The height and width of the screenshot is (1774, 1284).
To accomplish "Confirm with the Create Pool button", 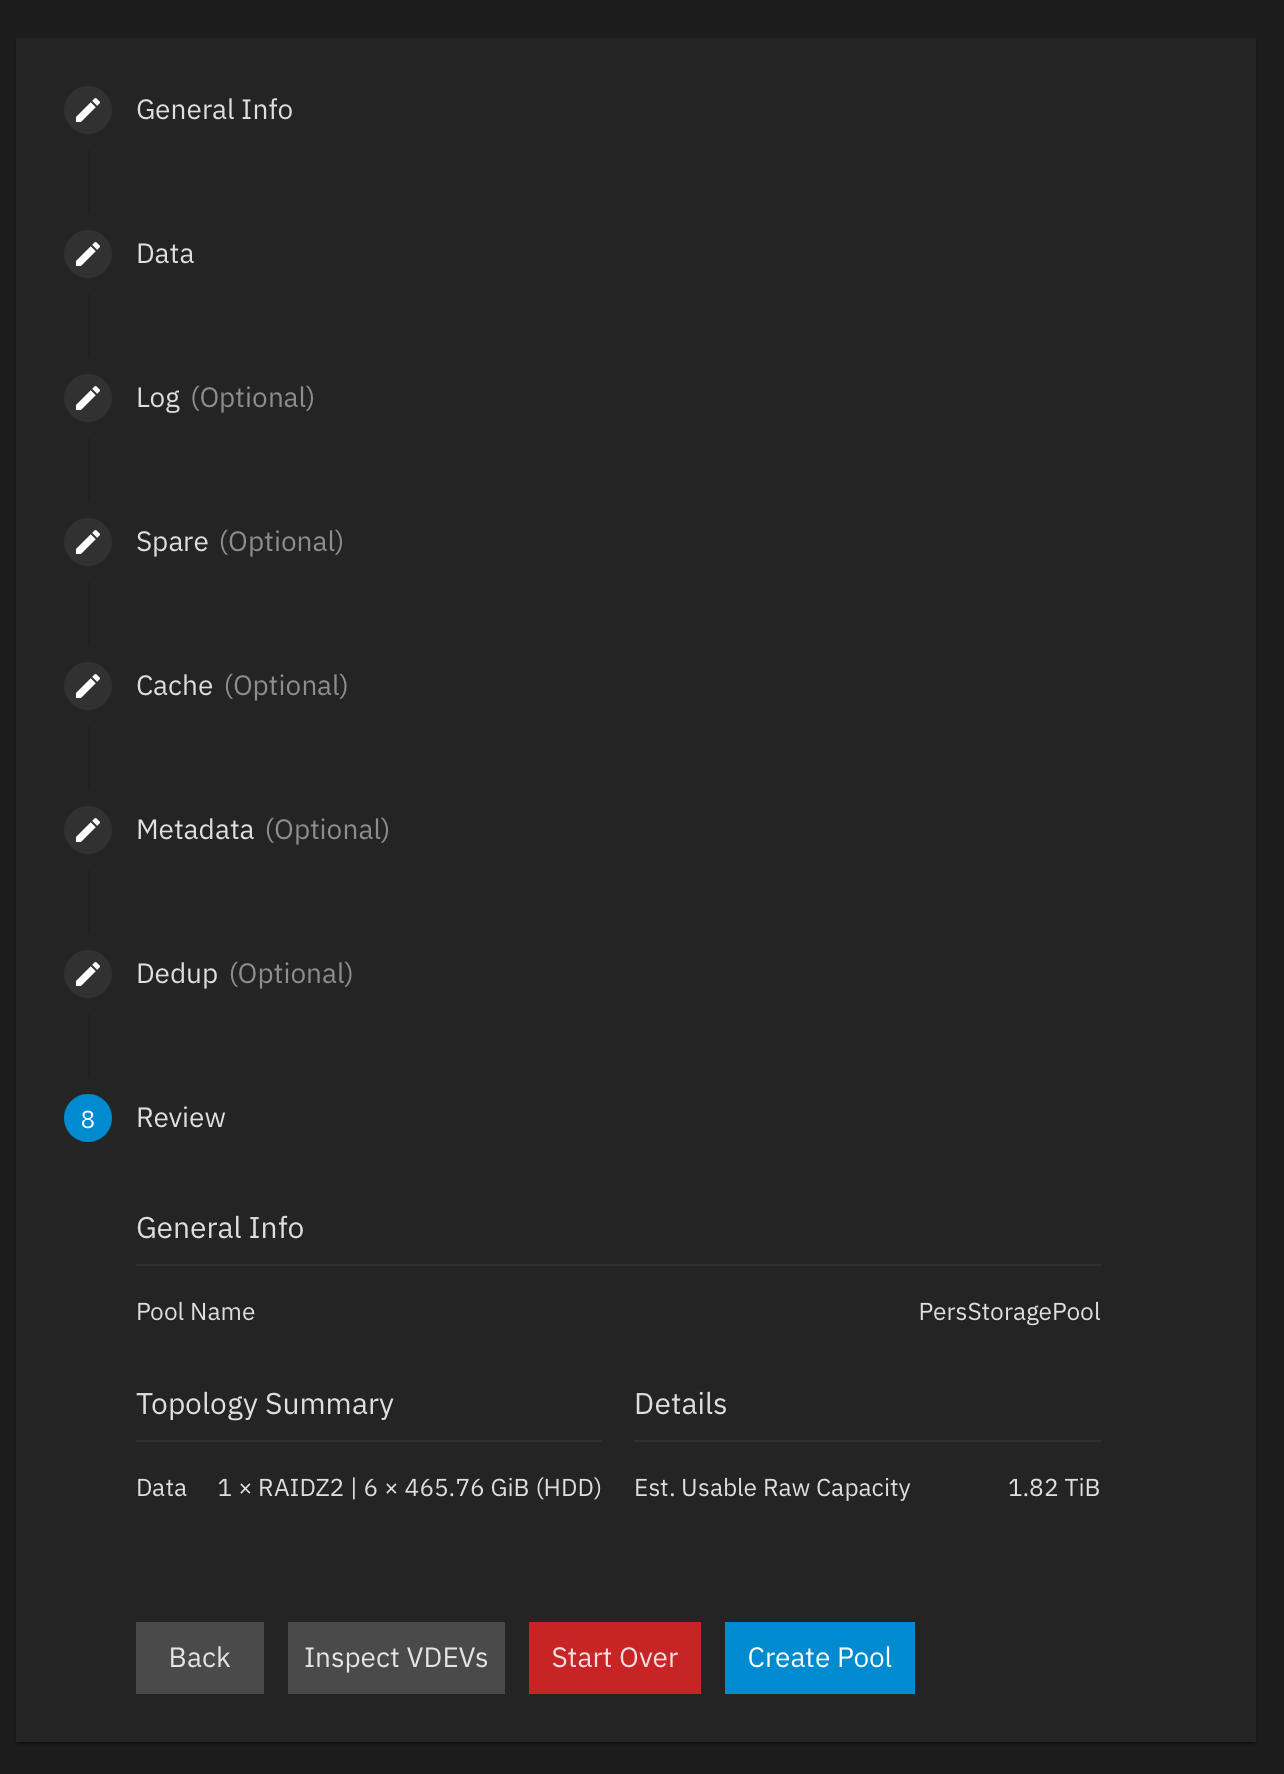I will [x=820, y=1658].
